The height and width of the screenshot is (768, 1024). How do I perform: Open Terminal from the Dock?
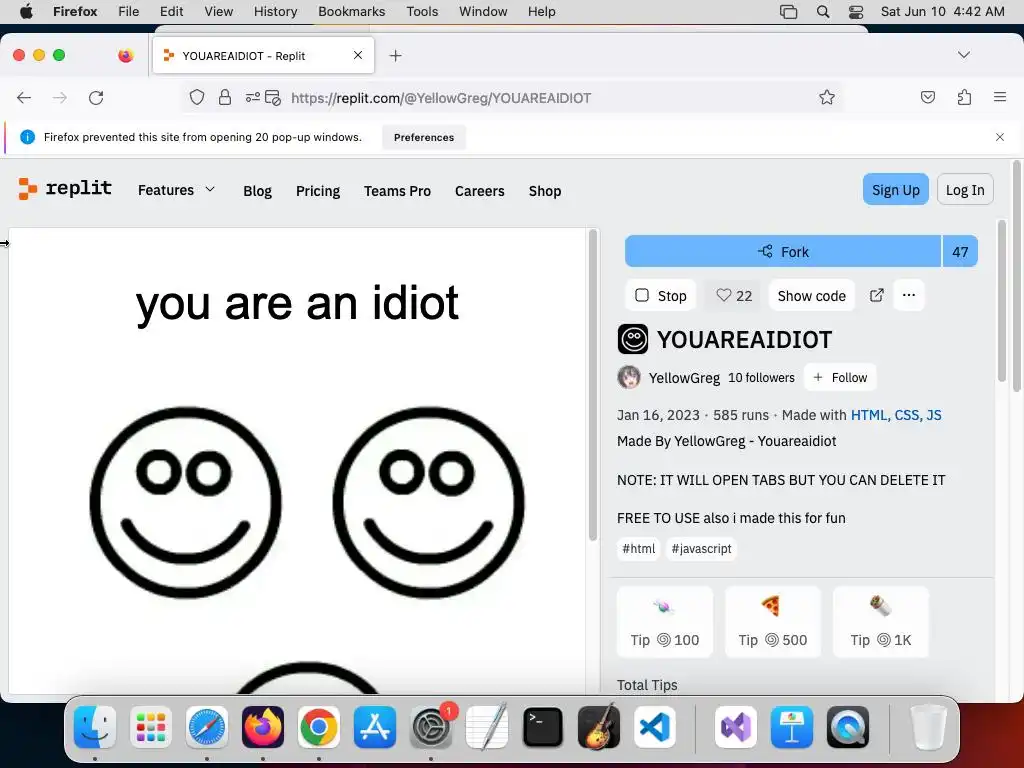click(x=543, y=728)
